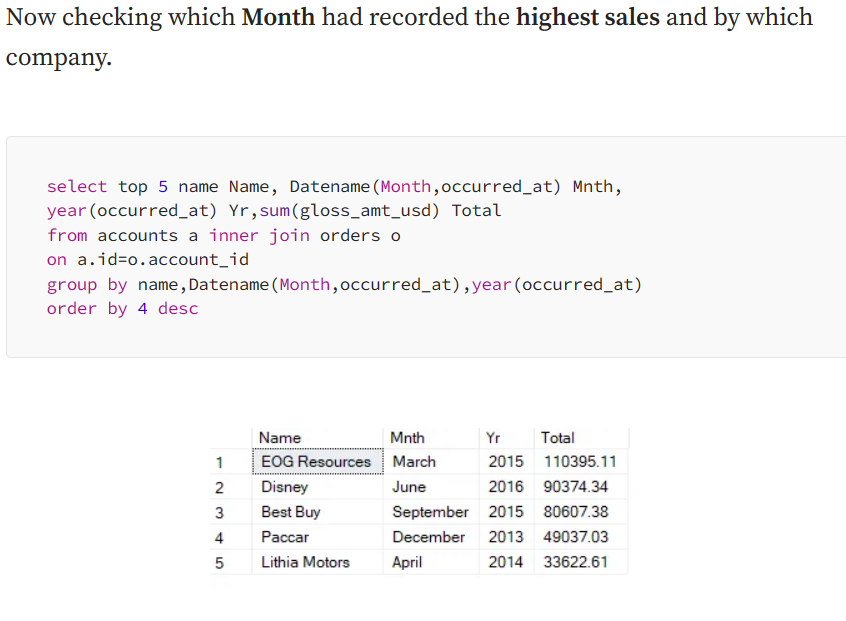Click the Total column header
The width and height of the screenshot is (846, 621).
tap(581, 438)
